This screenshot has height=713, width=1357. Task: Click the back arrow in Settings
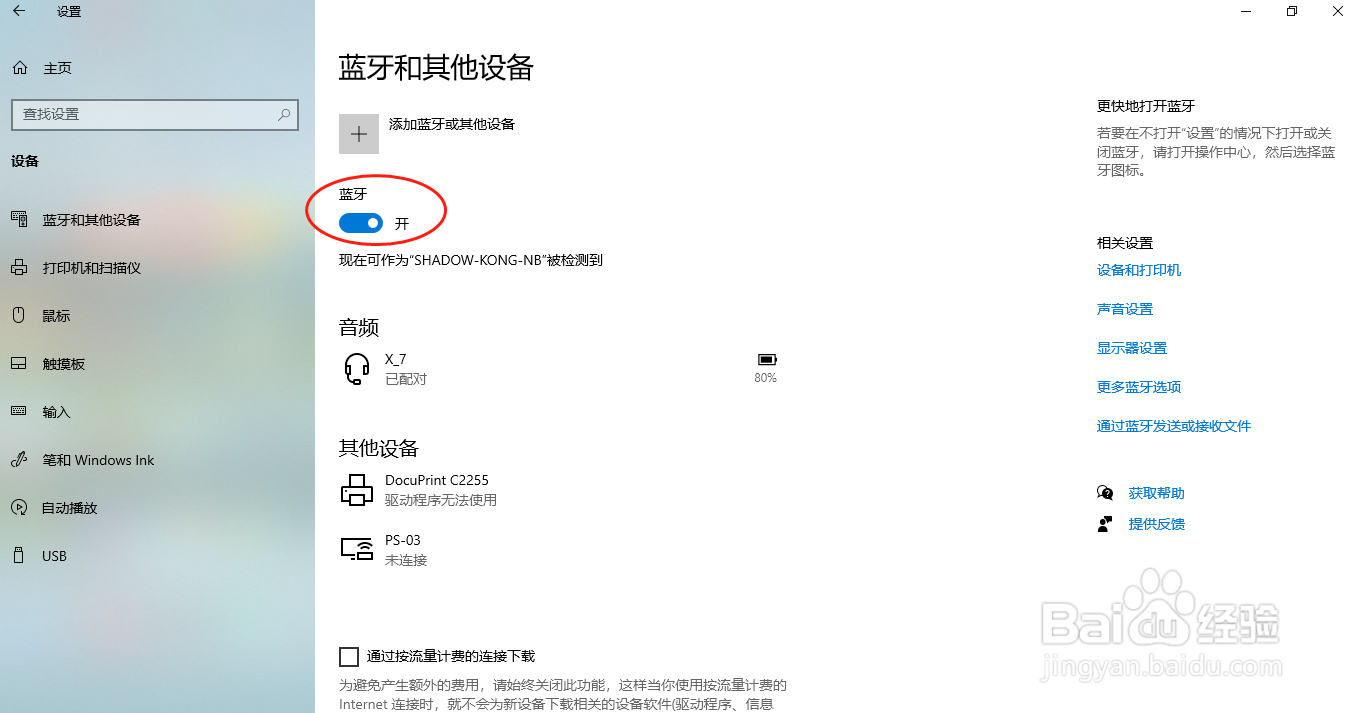click(18, 12)
